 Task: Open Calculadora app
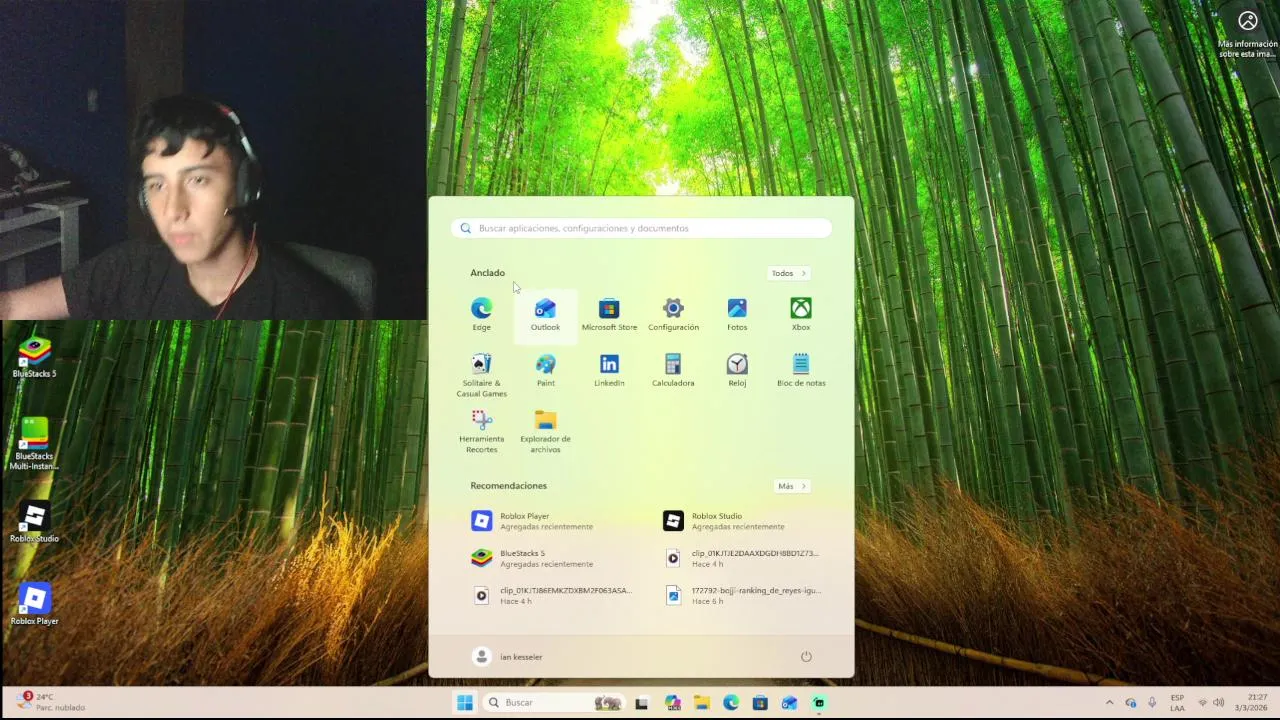(673, 370)
